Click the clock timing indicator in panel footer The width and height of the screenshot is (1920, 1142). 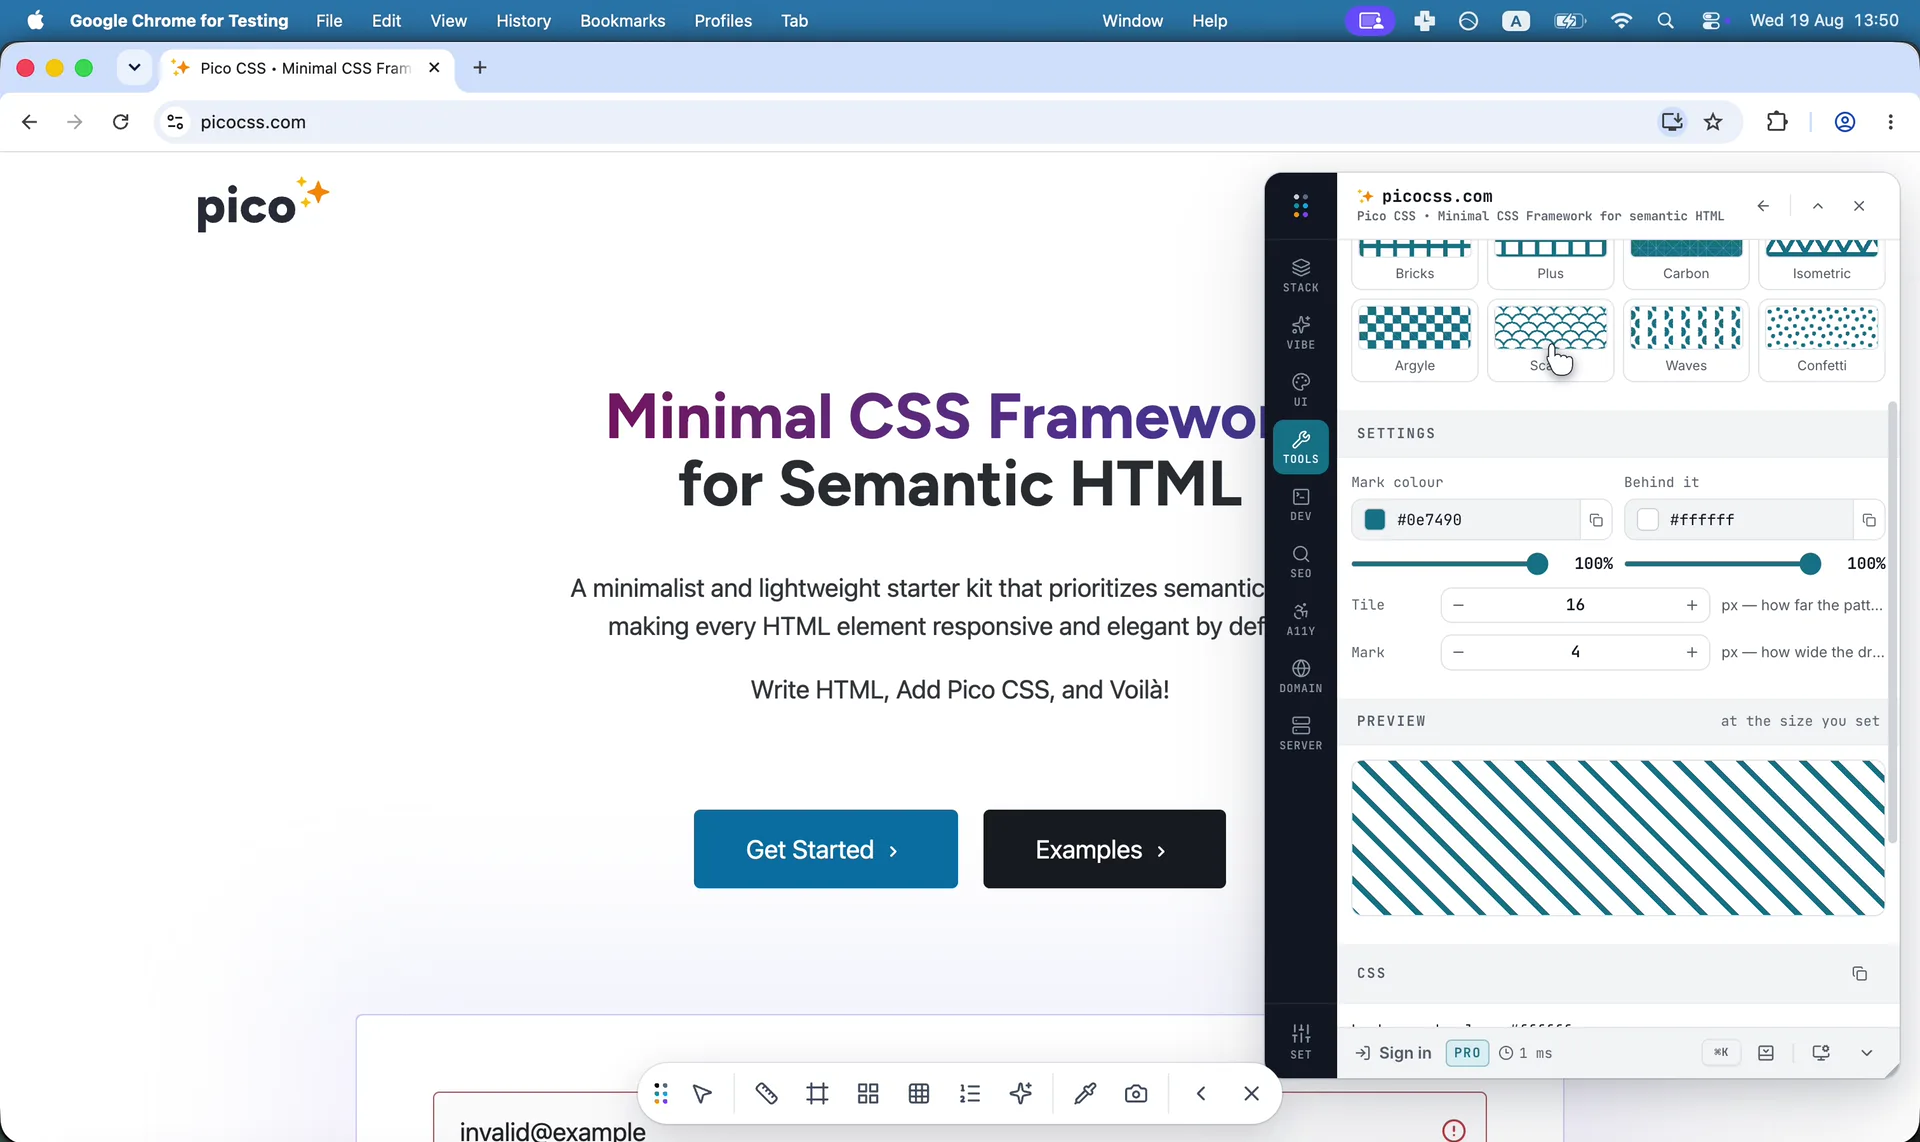point(1525,1053)
